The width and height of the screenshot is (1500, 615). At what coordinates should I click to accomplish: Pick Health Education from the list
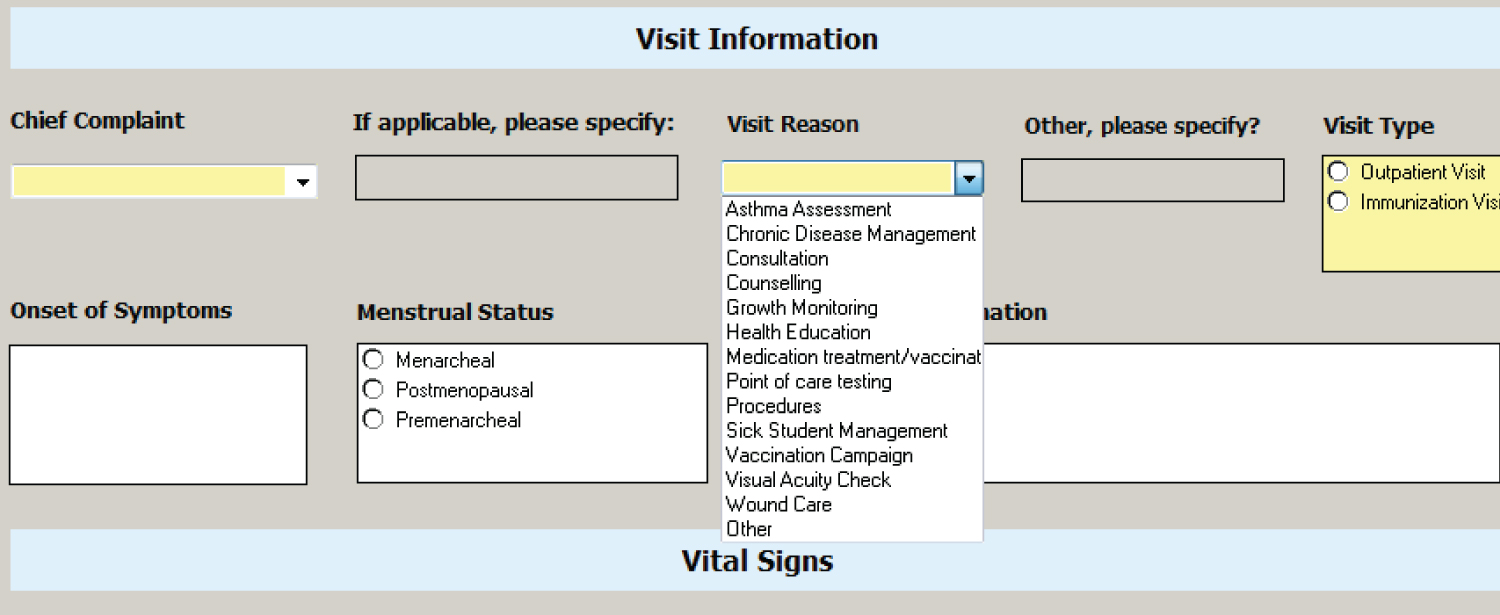pyautogui.click(x=798, y=332)
